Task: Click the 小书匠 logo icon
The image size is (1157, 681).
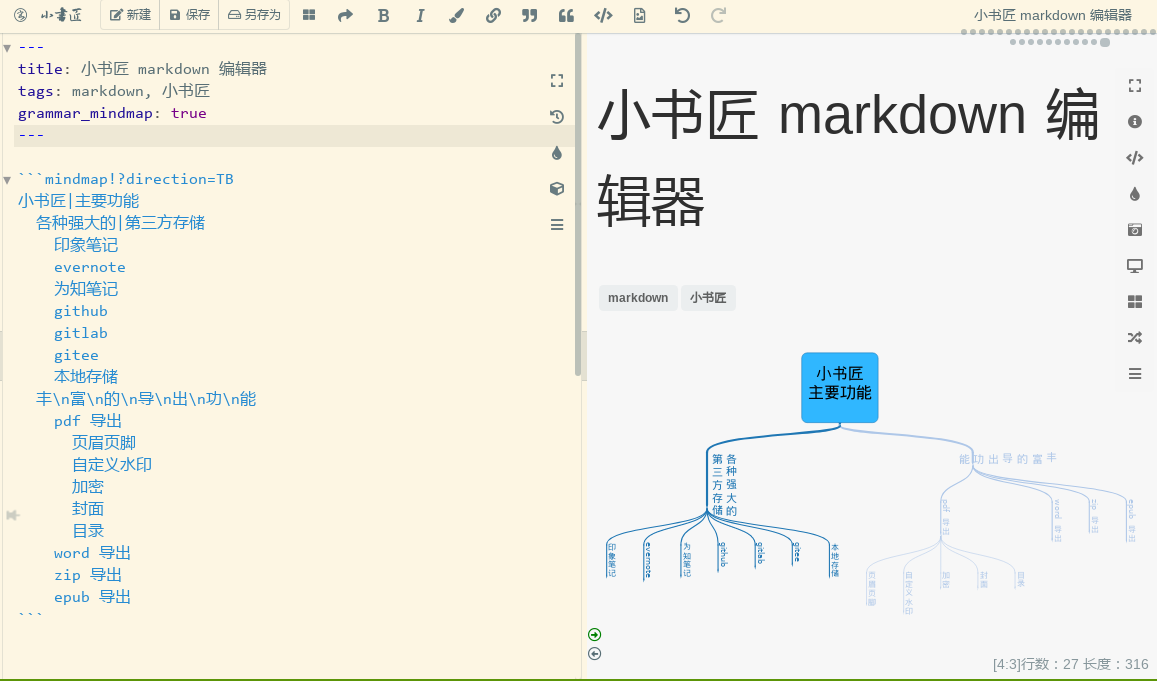Action: (21, 15)
